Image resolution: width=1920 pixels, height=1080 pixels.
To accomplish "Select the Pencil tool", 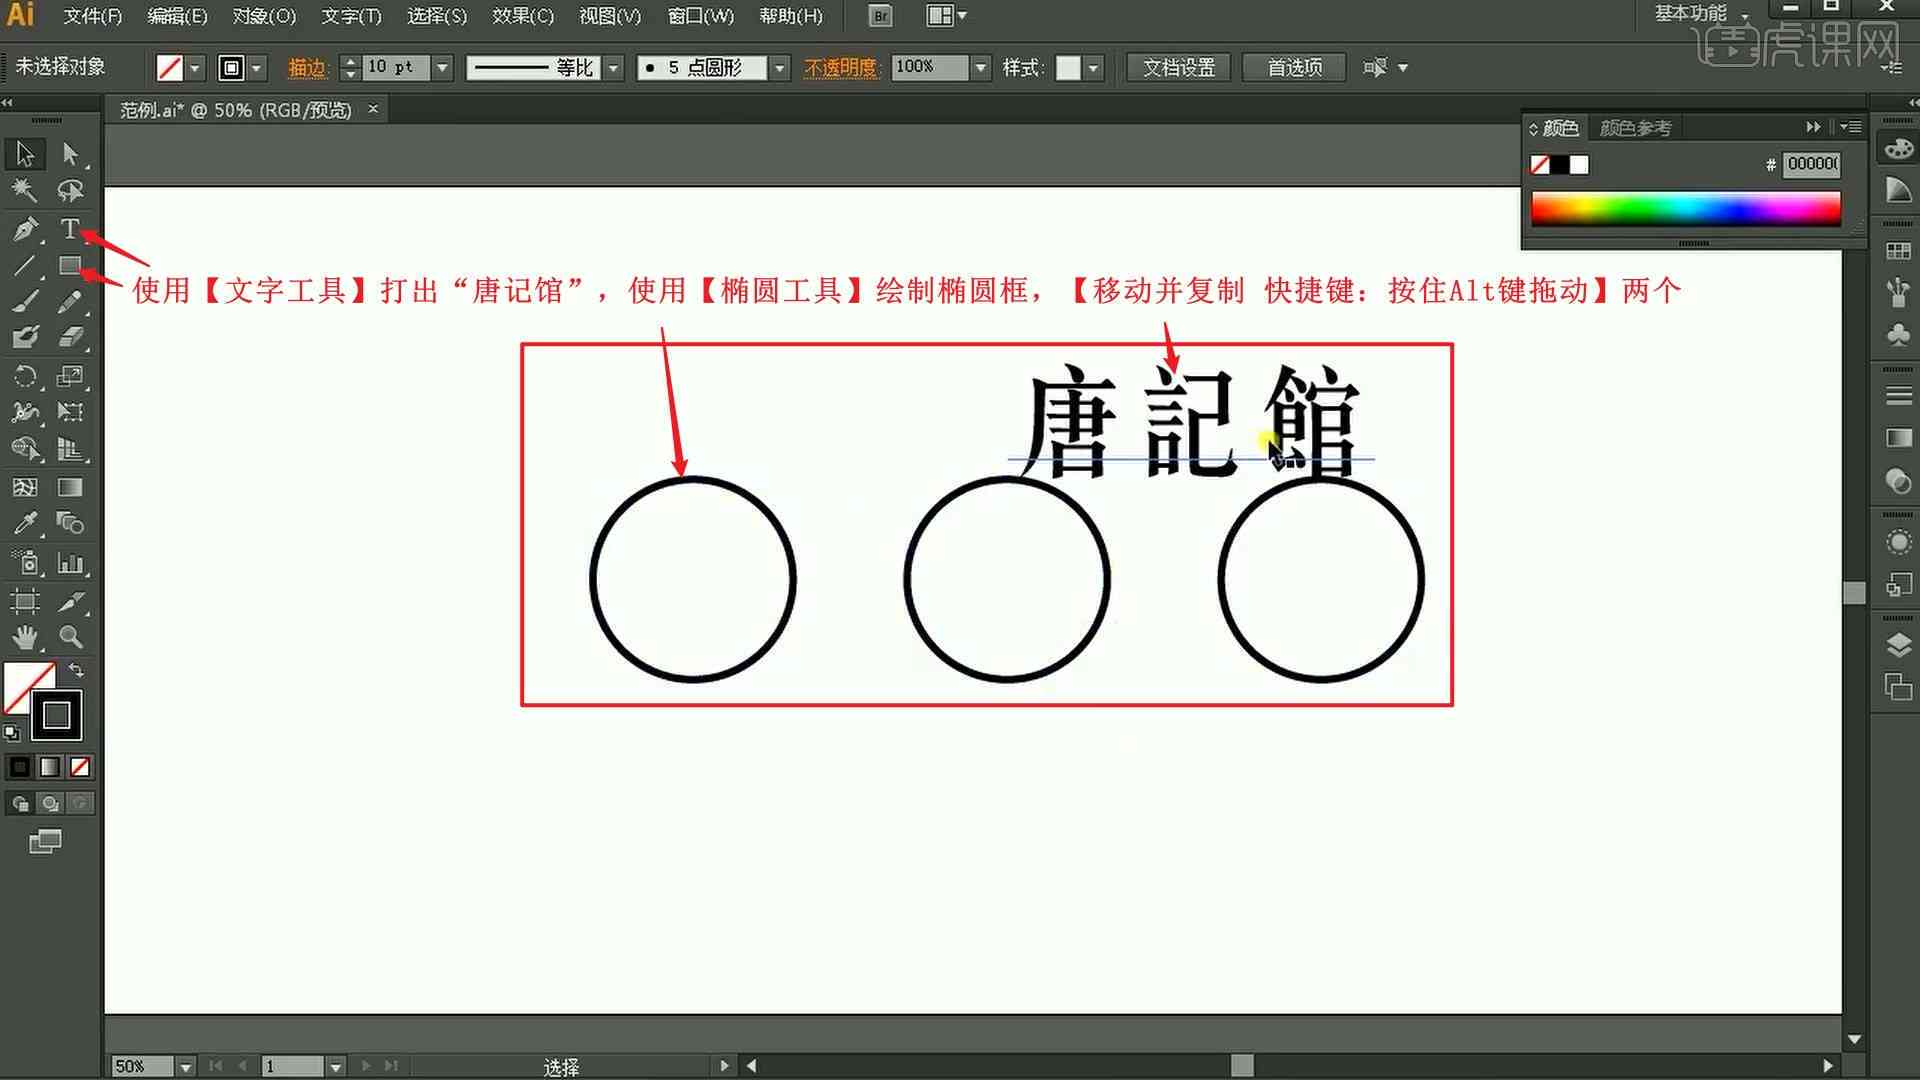I will (70, 301).
